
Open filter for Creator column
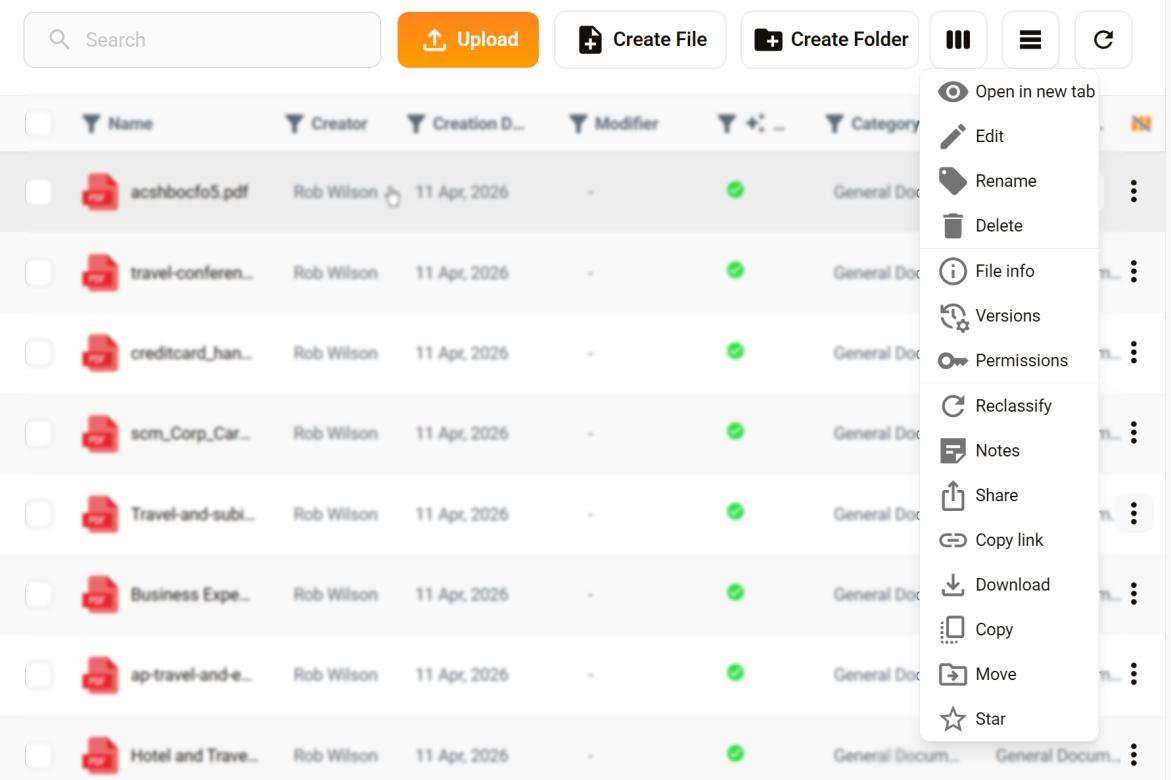coord(294,123)
